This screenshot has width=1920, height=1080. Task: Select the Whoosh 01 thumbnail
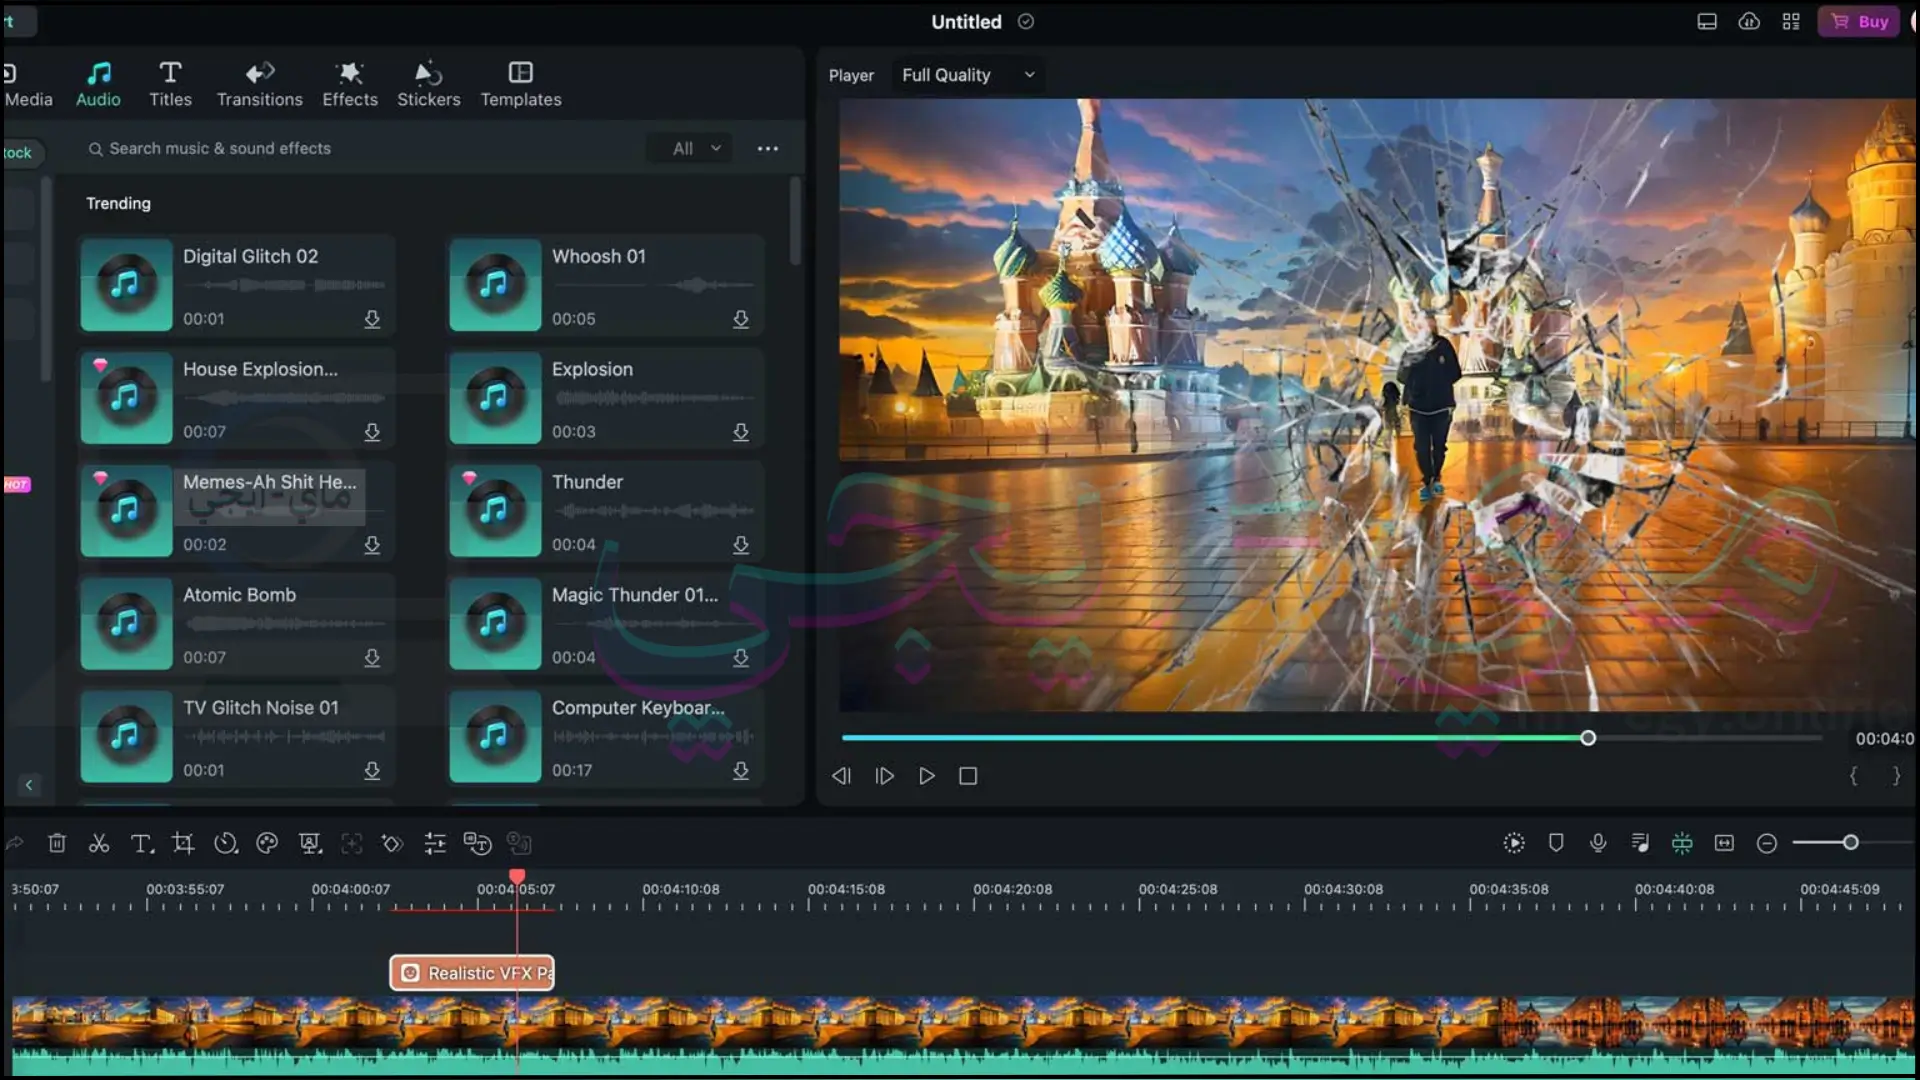pyautogui.click(x=495, y=284)
